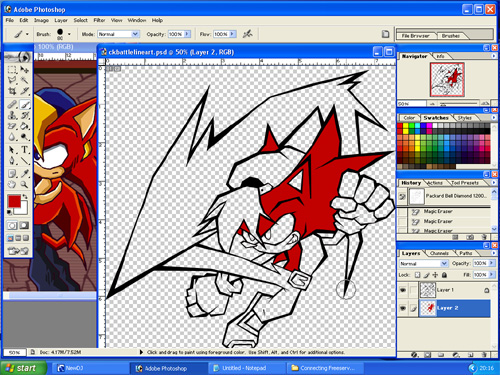Select the Zoom magnifier tool
The height and width of the screenshot is (375, 500).
coord(24,184)
